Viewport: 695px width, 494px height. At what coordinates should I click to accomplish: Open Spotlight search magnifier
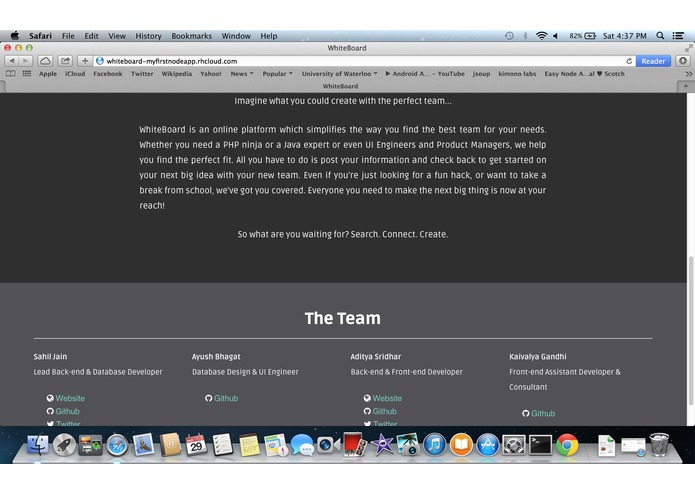coord(660,35)
